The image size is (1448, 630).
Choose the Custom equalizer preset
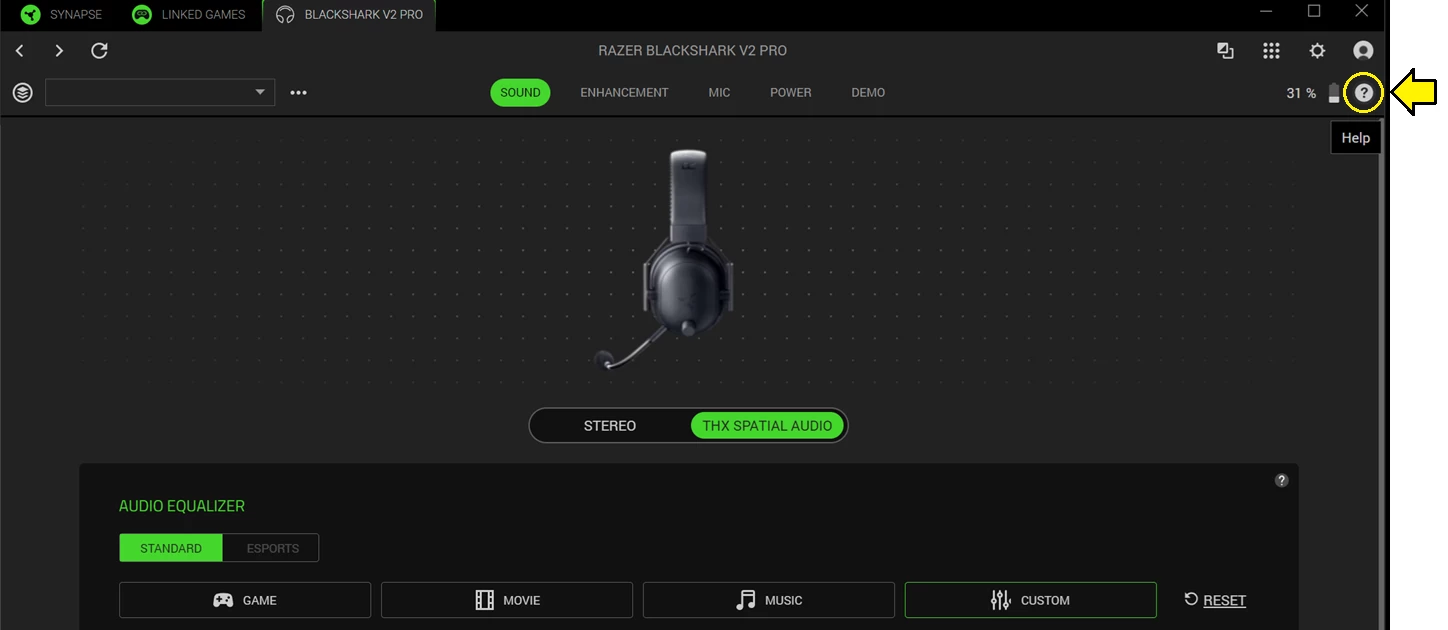(x=1031, y=600)
